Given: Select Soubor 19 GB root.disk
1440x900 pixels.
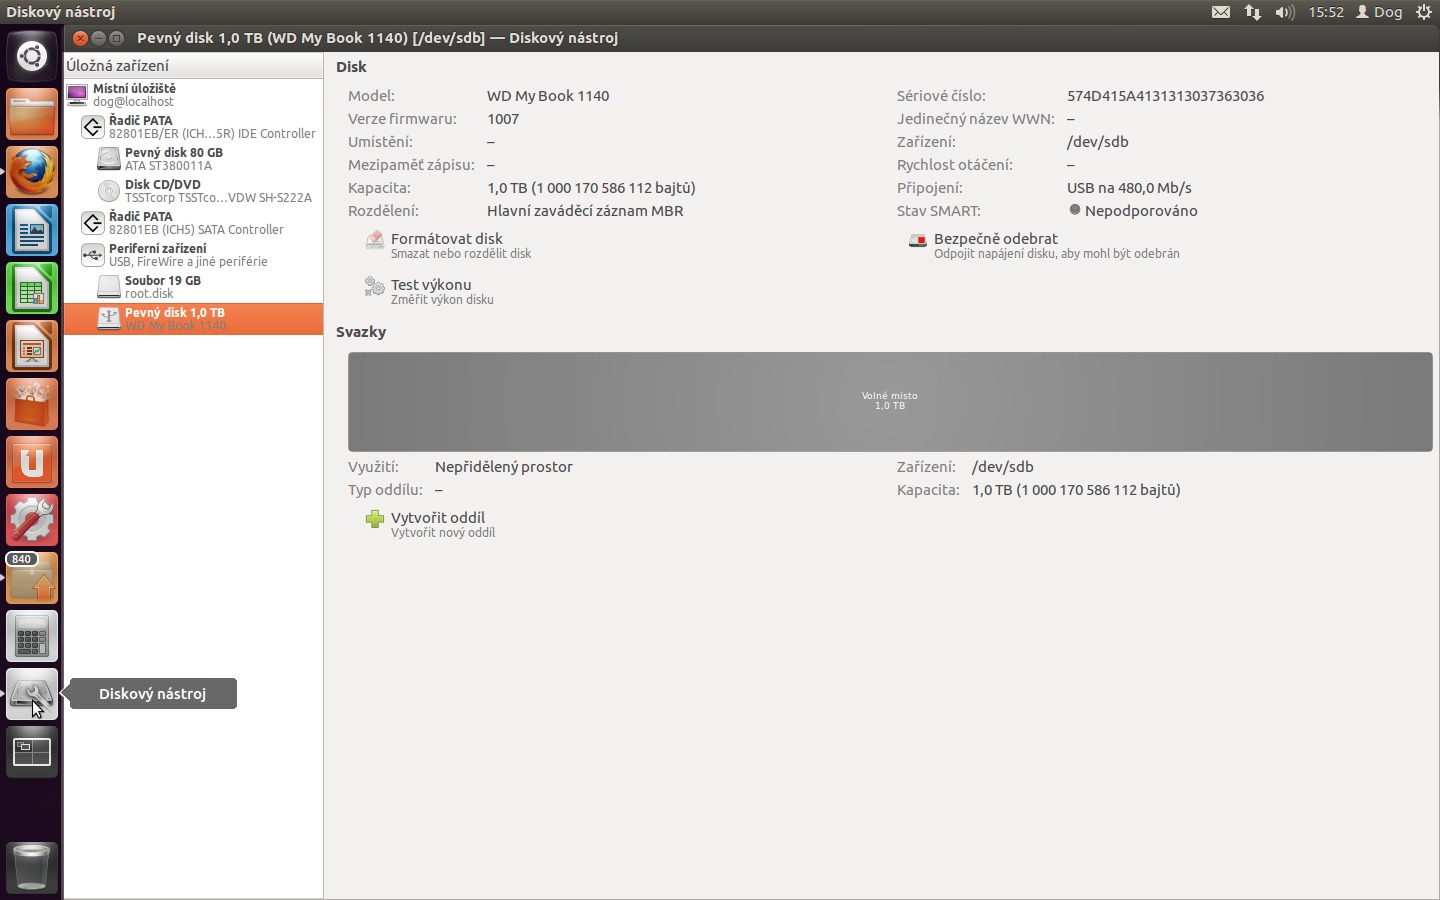Looking at the screenshot, I should [193, 287].
